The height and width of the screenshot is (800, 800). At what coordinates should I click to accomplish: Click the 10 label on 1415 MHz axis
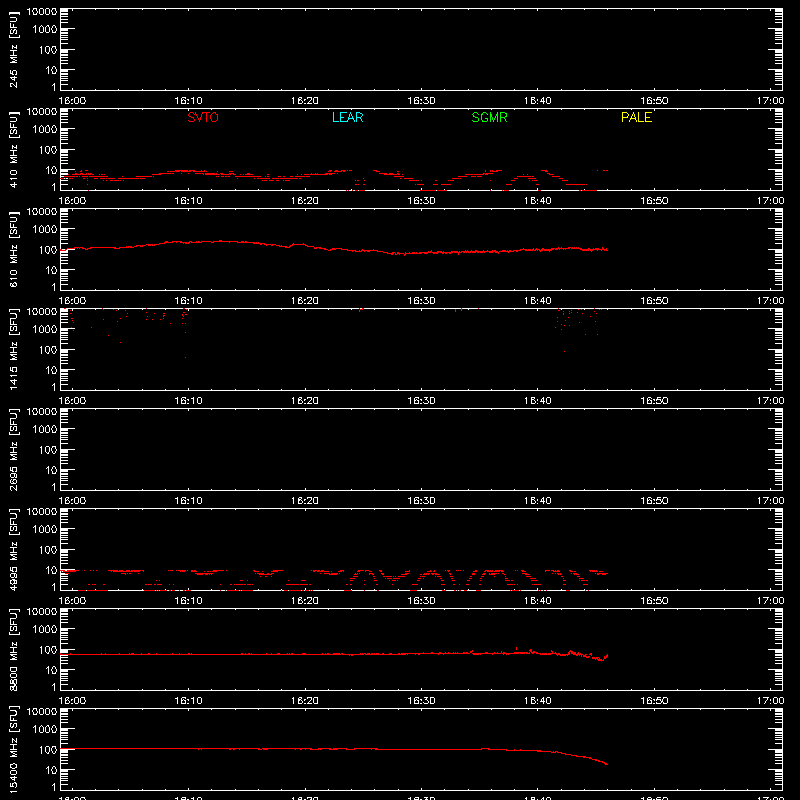51,370
